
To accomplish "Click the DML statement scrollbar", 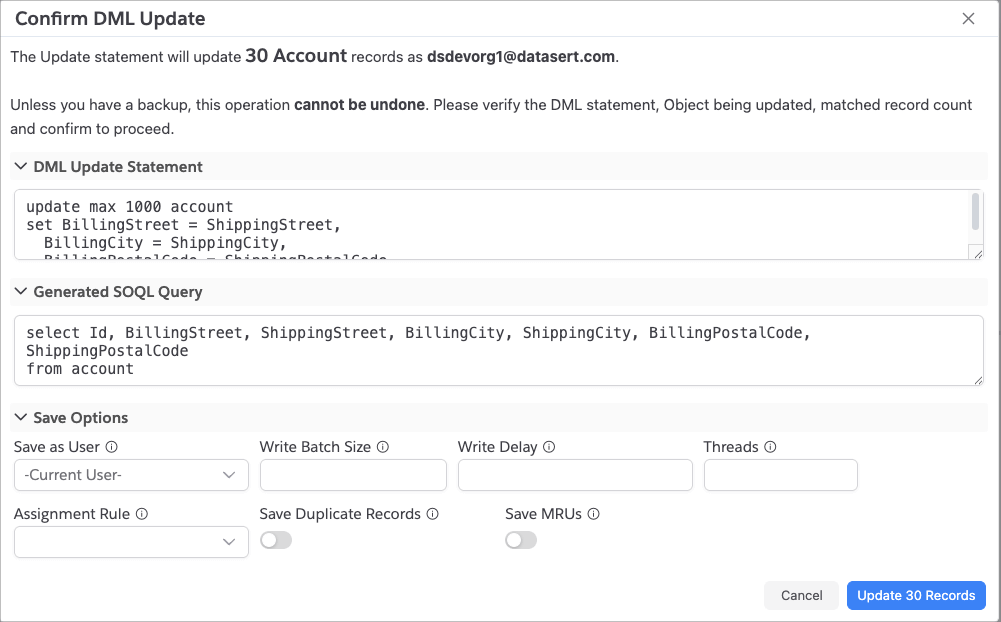I will coord(976,213).
